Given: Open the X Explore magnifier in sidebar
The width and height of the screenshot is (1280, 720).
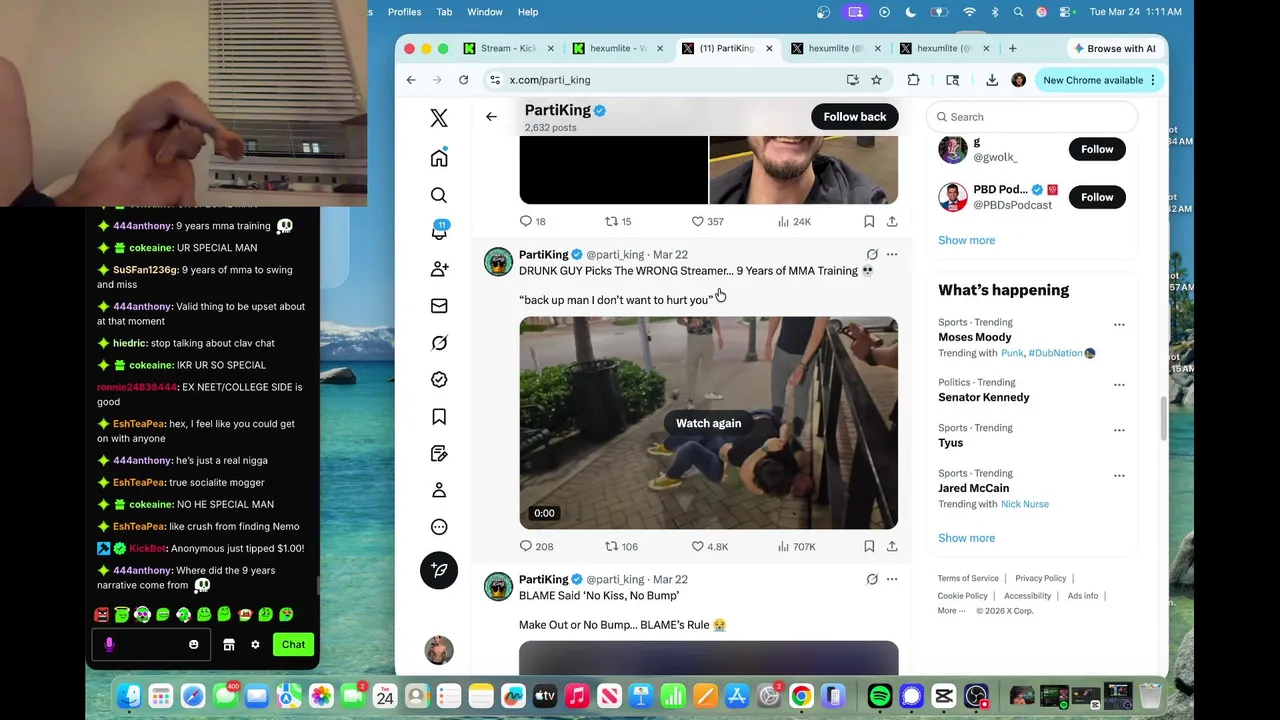Looking at the screenshot, I should (439, 195).
